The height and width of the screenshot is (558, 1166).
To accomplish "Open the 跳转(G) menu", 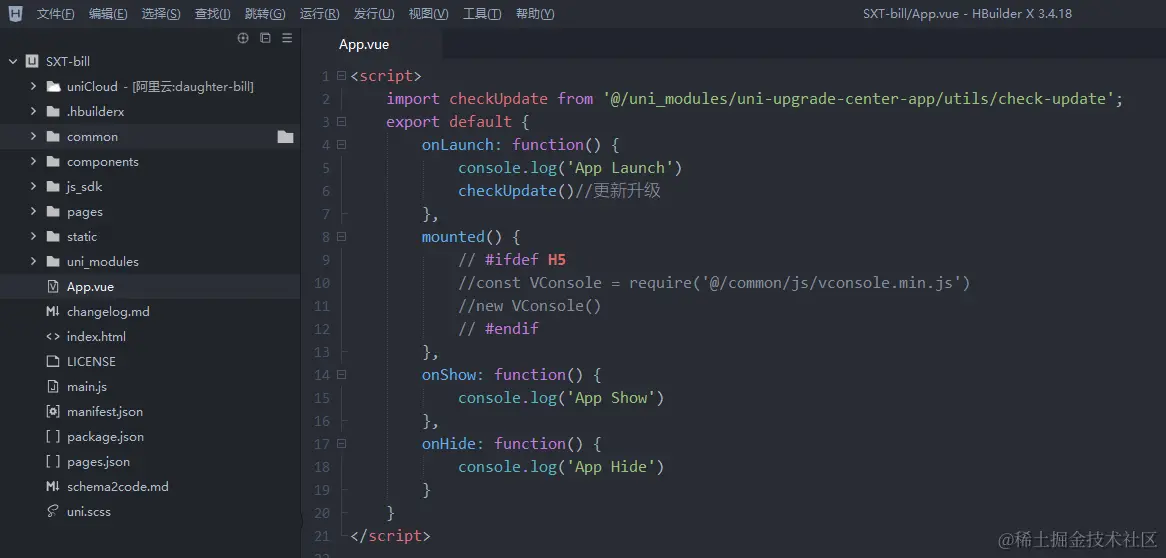I will point(265,13).
